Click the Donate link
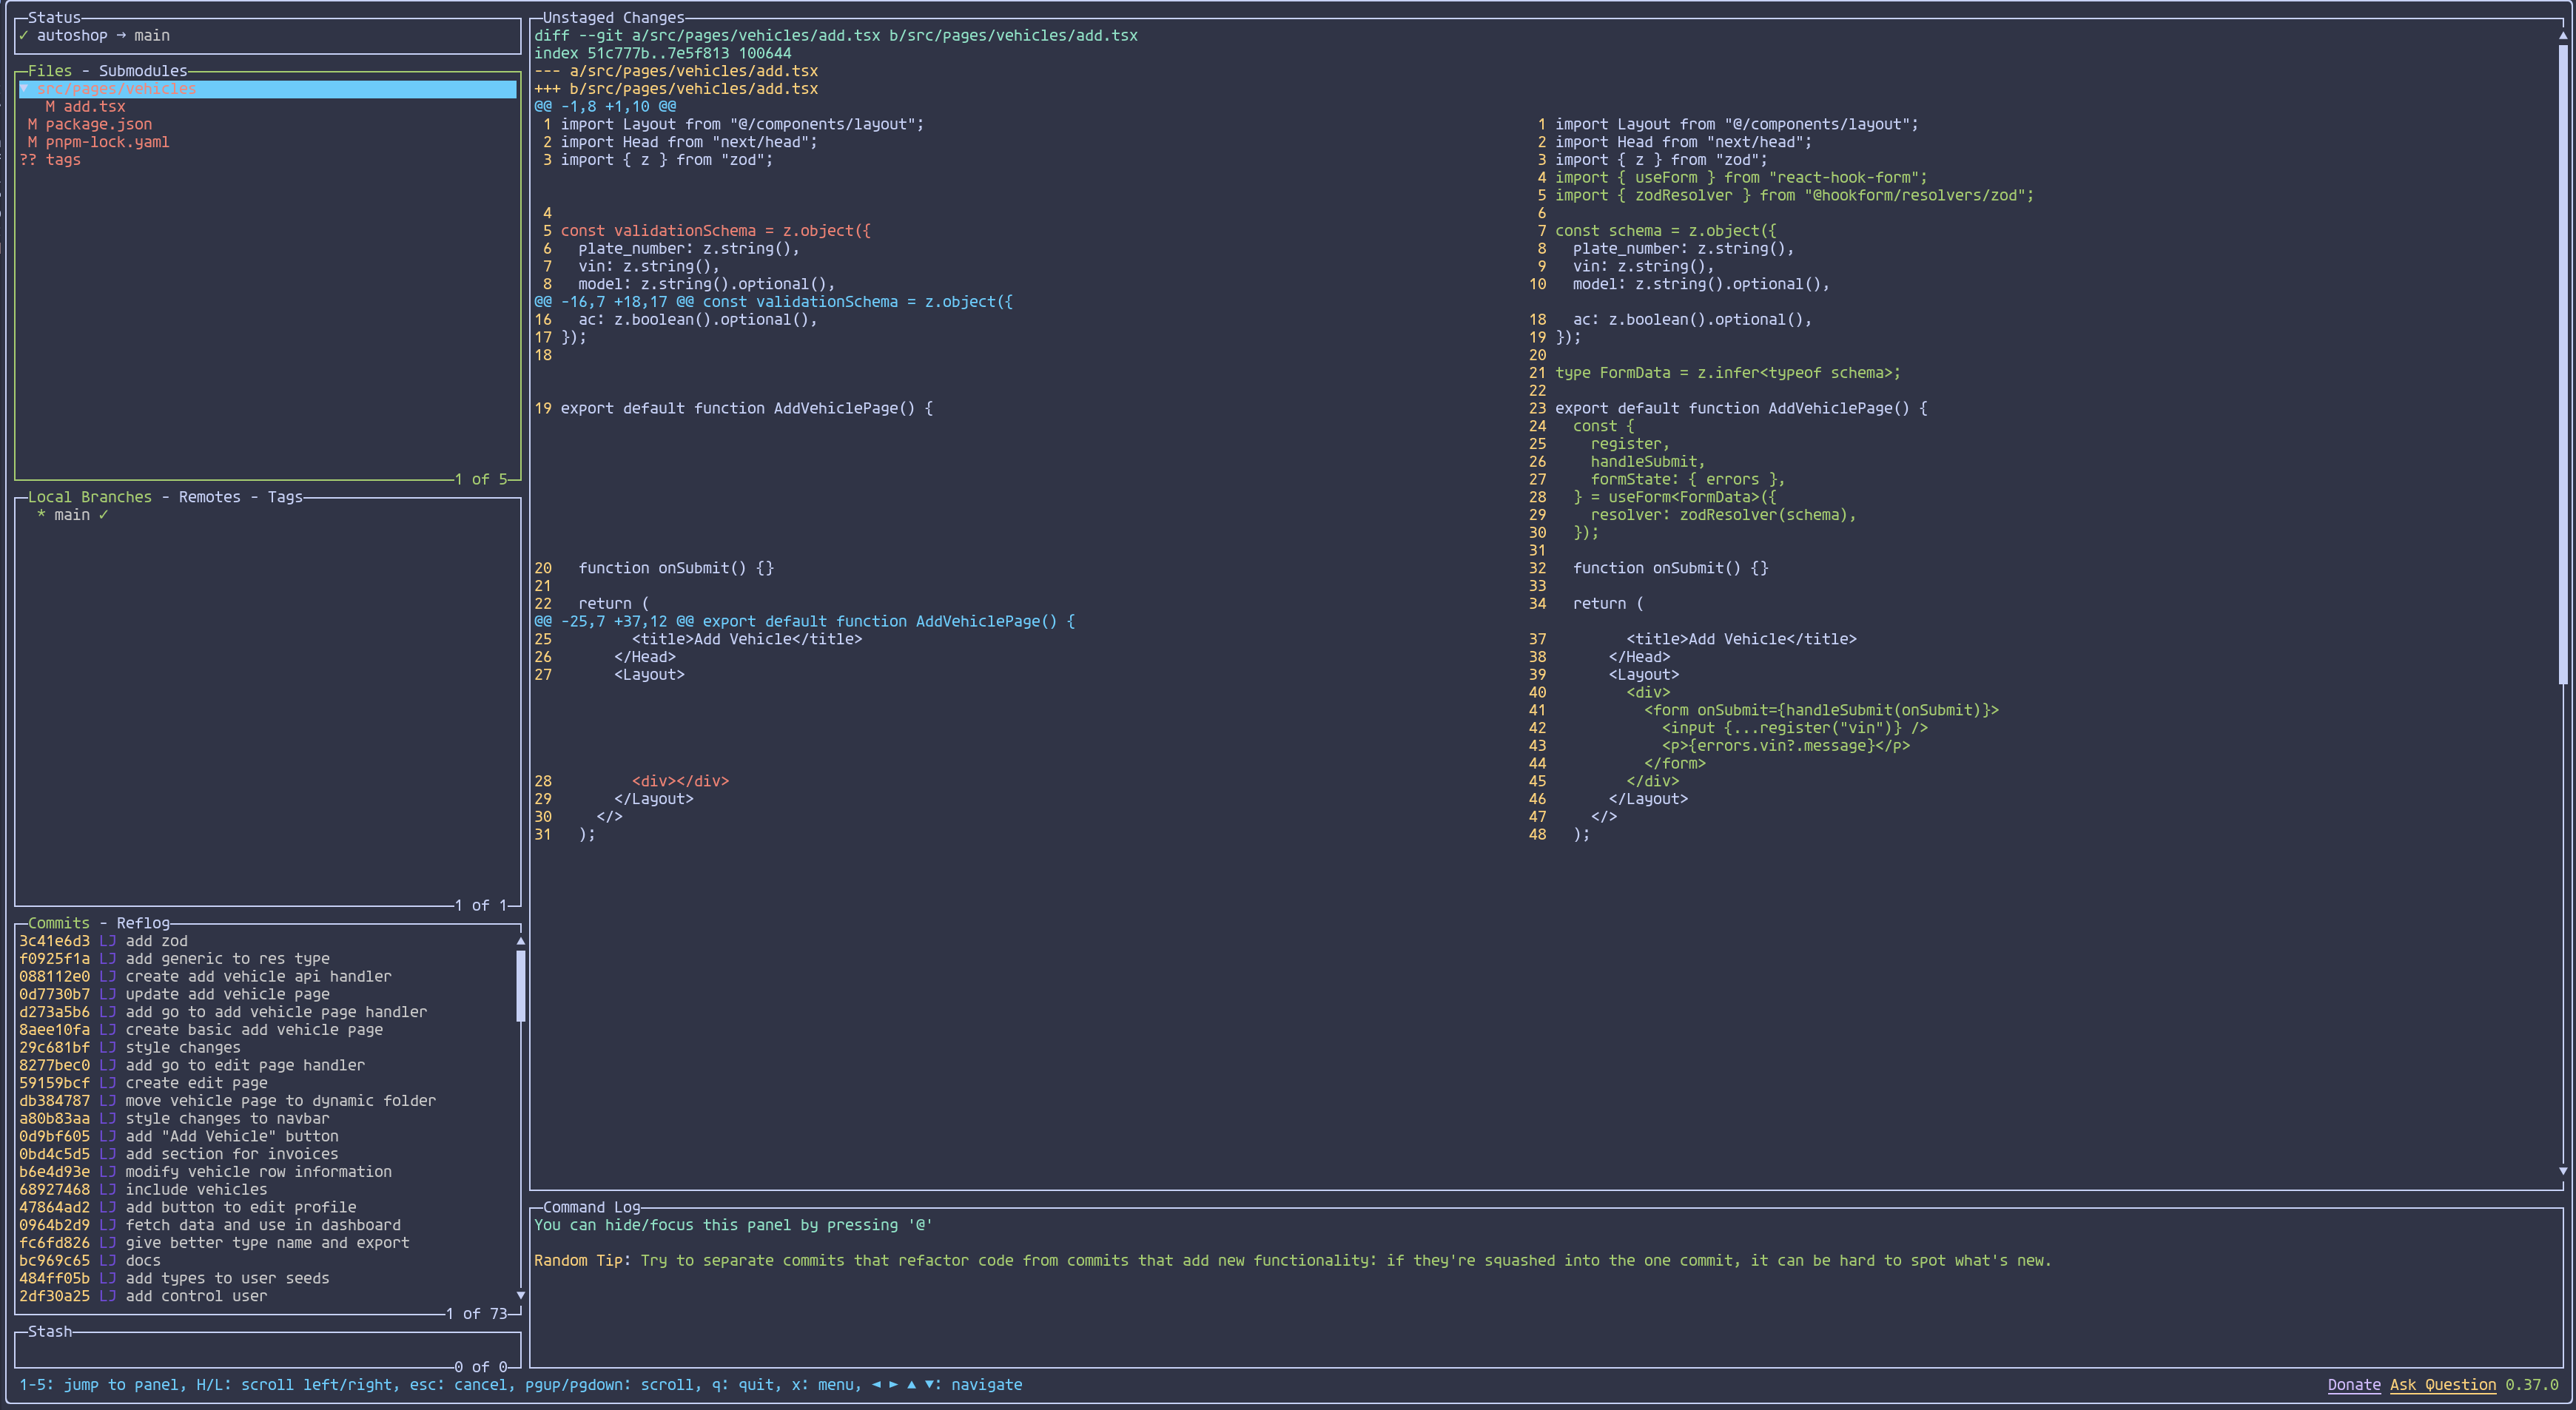Screen dimensions: 2576x1410 click(2354, 1385)
